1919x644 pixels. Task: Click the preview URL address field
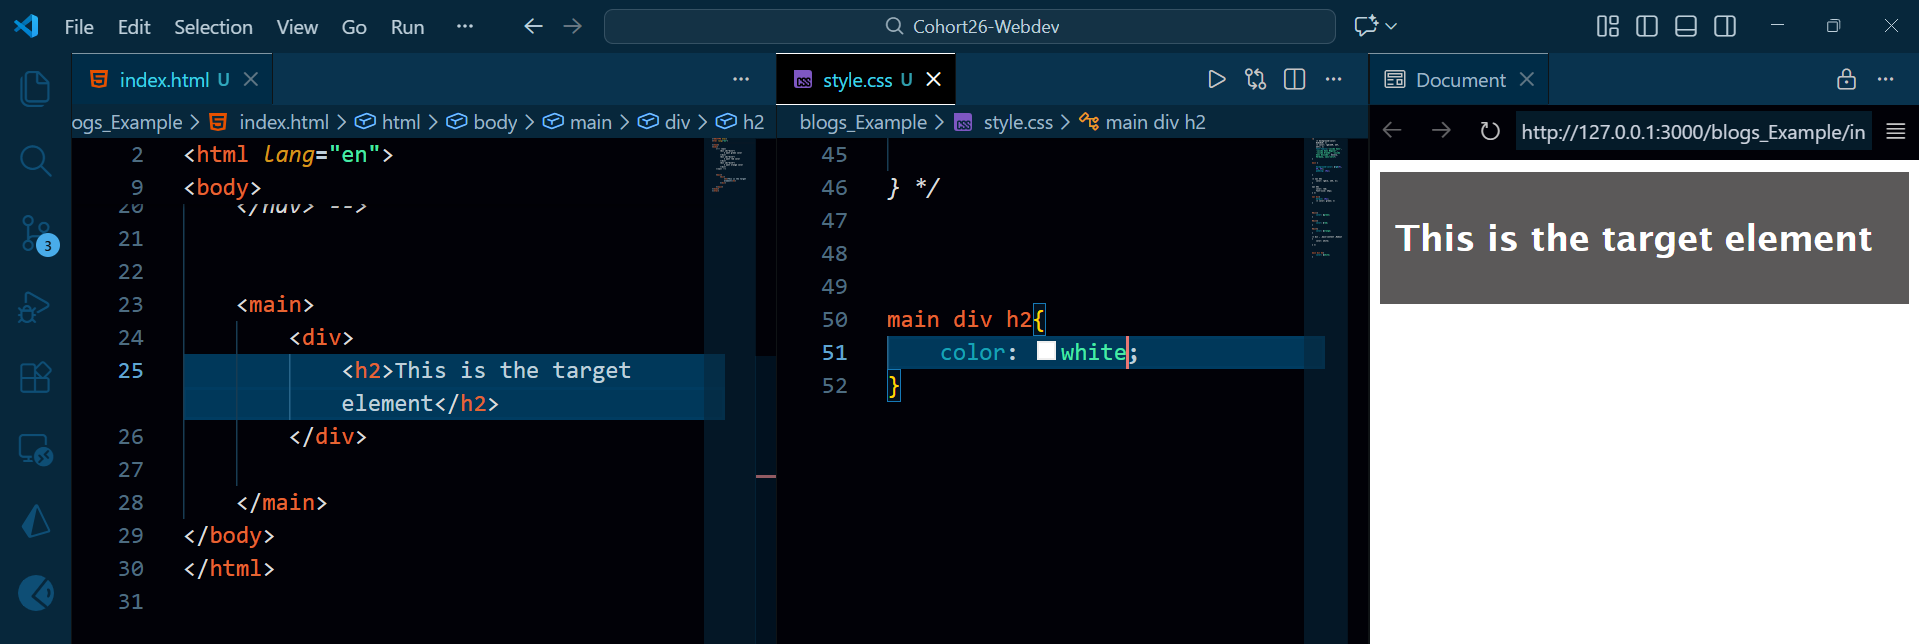[x=1692, y=132]
